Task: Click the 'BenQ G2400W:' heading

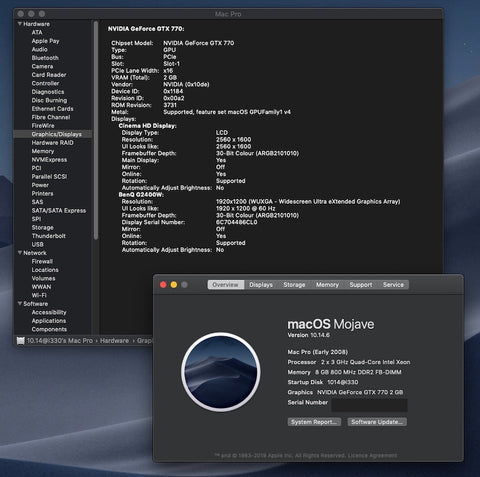Action: point(141,195)
